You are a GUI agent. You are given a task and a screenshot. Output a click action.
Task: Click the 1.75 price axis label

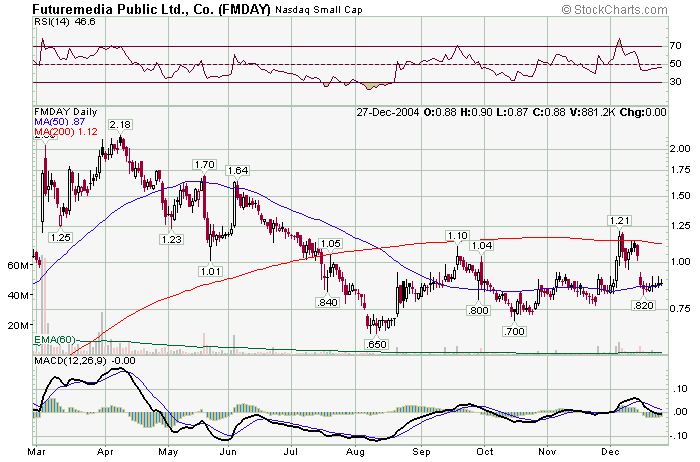[x=680, y=170]
